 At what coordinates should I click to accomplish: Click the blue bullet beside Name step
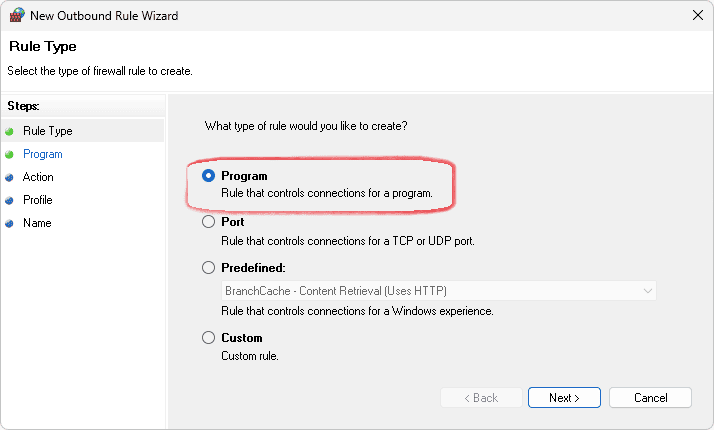[x=10, y=223]
